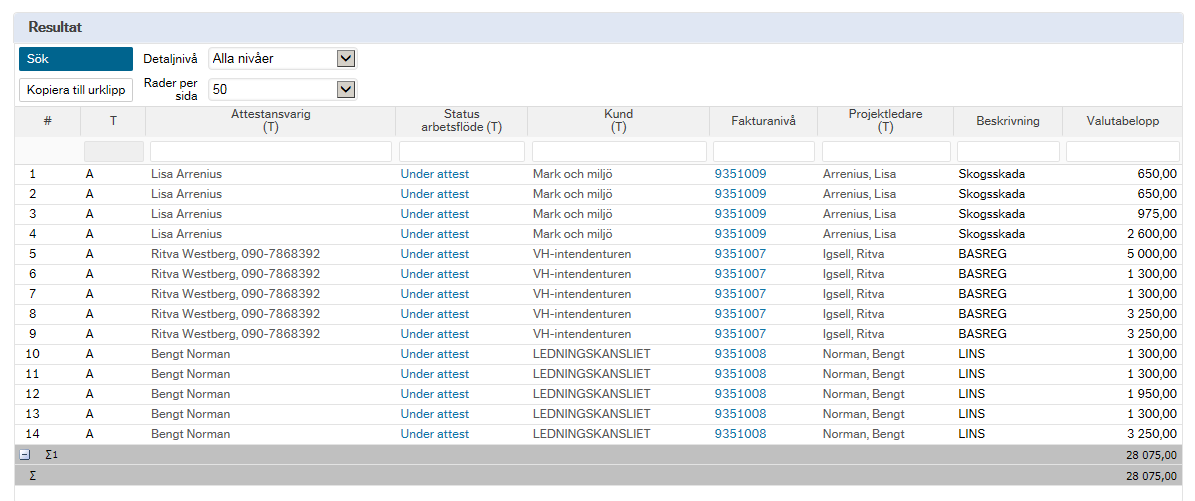This screenshot has height=501, width=1195.
Task: Click amount 975,00 in row 3
Action: point(1157,214)
